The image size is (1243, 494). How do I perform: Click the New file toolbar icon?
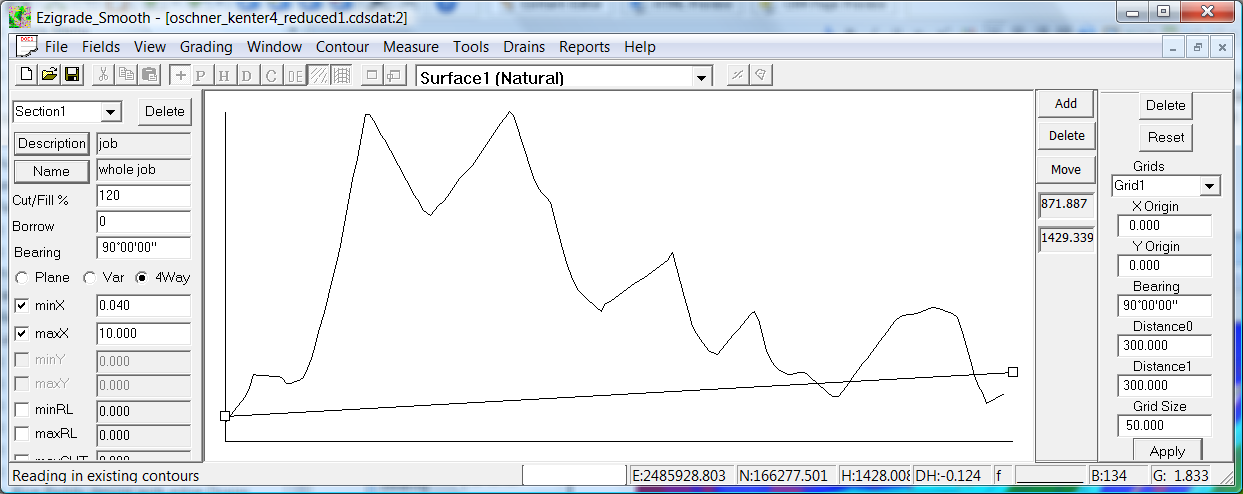[27, 75]
